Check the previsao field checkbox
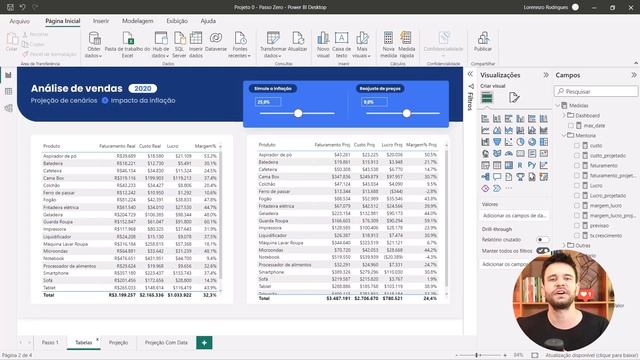 [577, 226]
